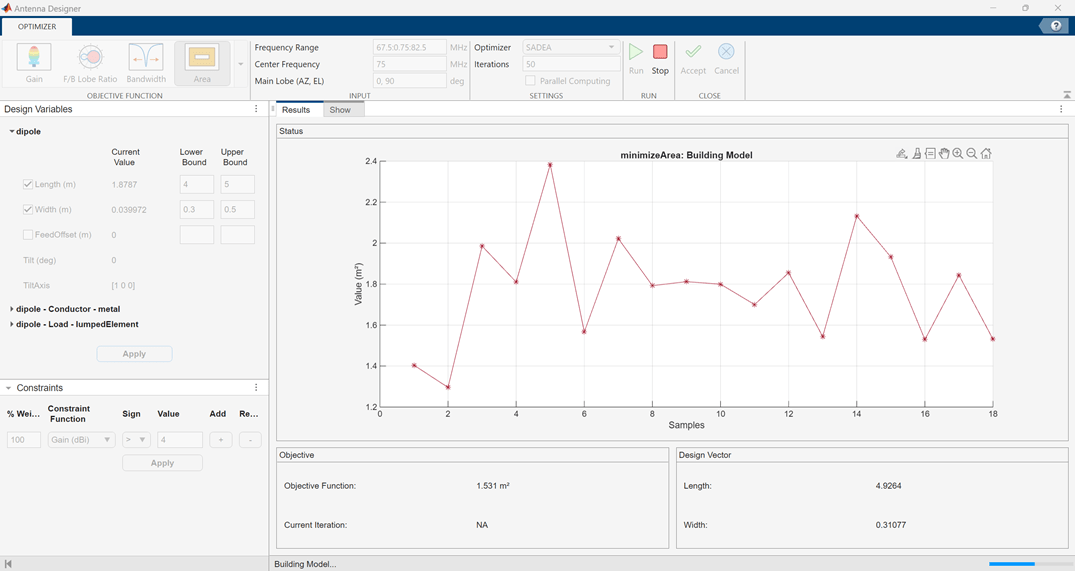This screenshot has width=1075, height=571.
Task: Toggle the Width (m) checkbox
Action: [28, 210]
